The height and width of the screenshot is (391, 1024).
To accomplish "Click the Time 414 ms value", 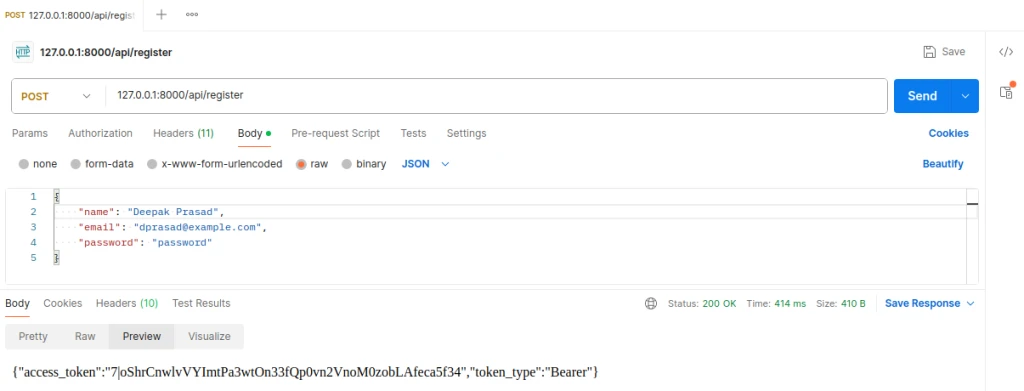I will tap(790, 304).
